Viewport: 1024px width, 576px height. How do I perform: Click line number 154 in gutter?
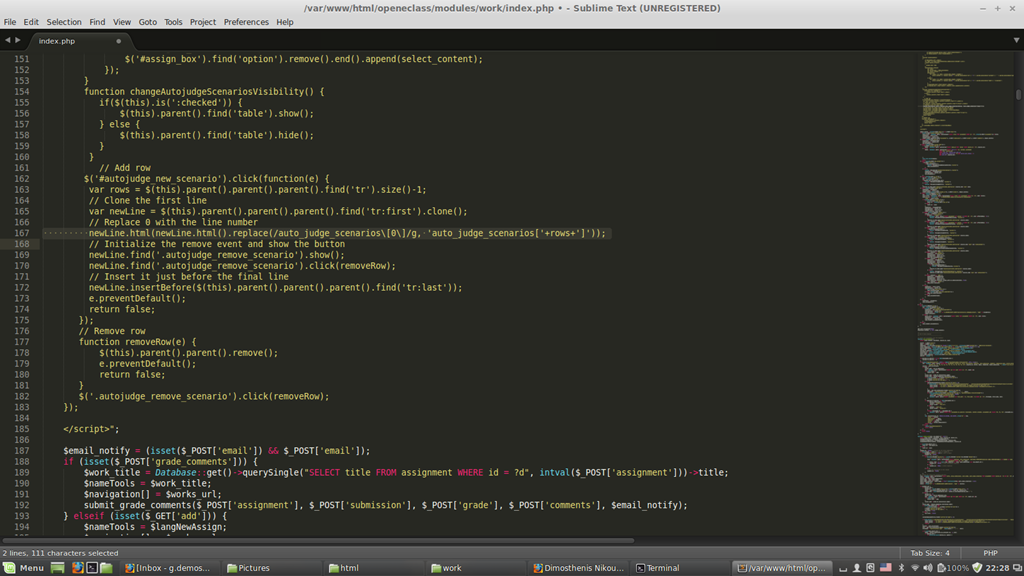pos(22,91)
